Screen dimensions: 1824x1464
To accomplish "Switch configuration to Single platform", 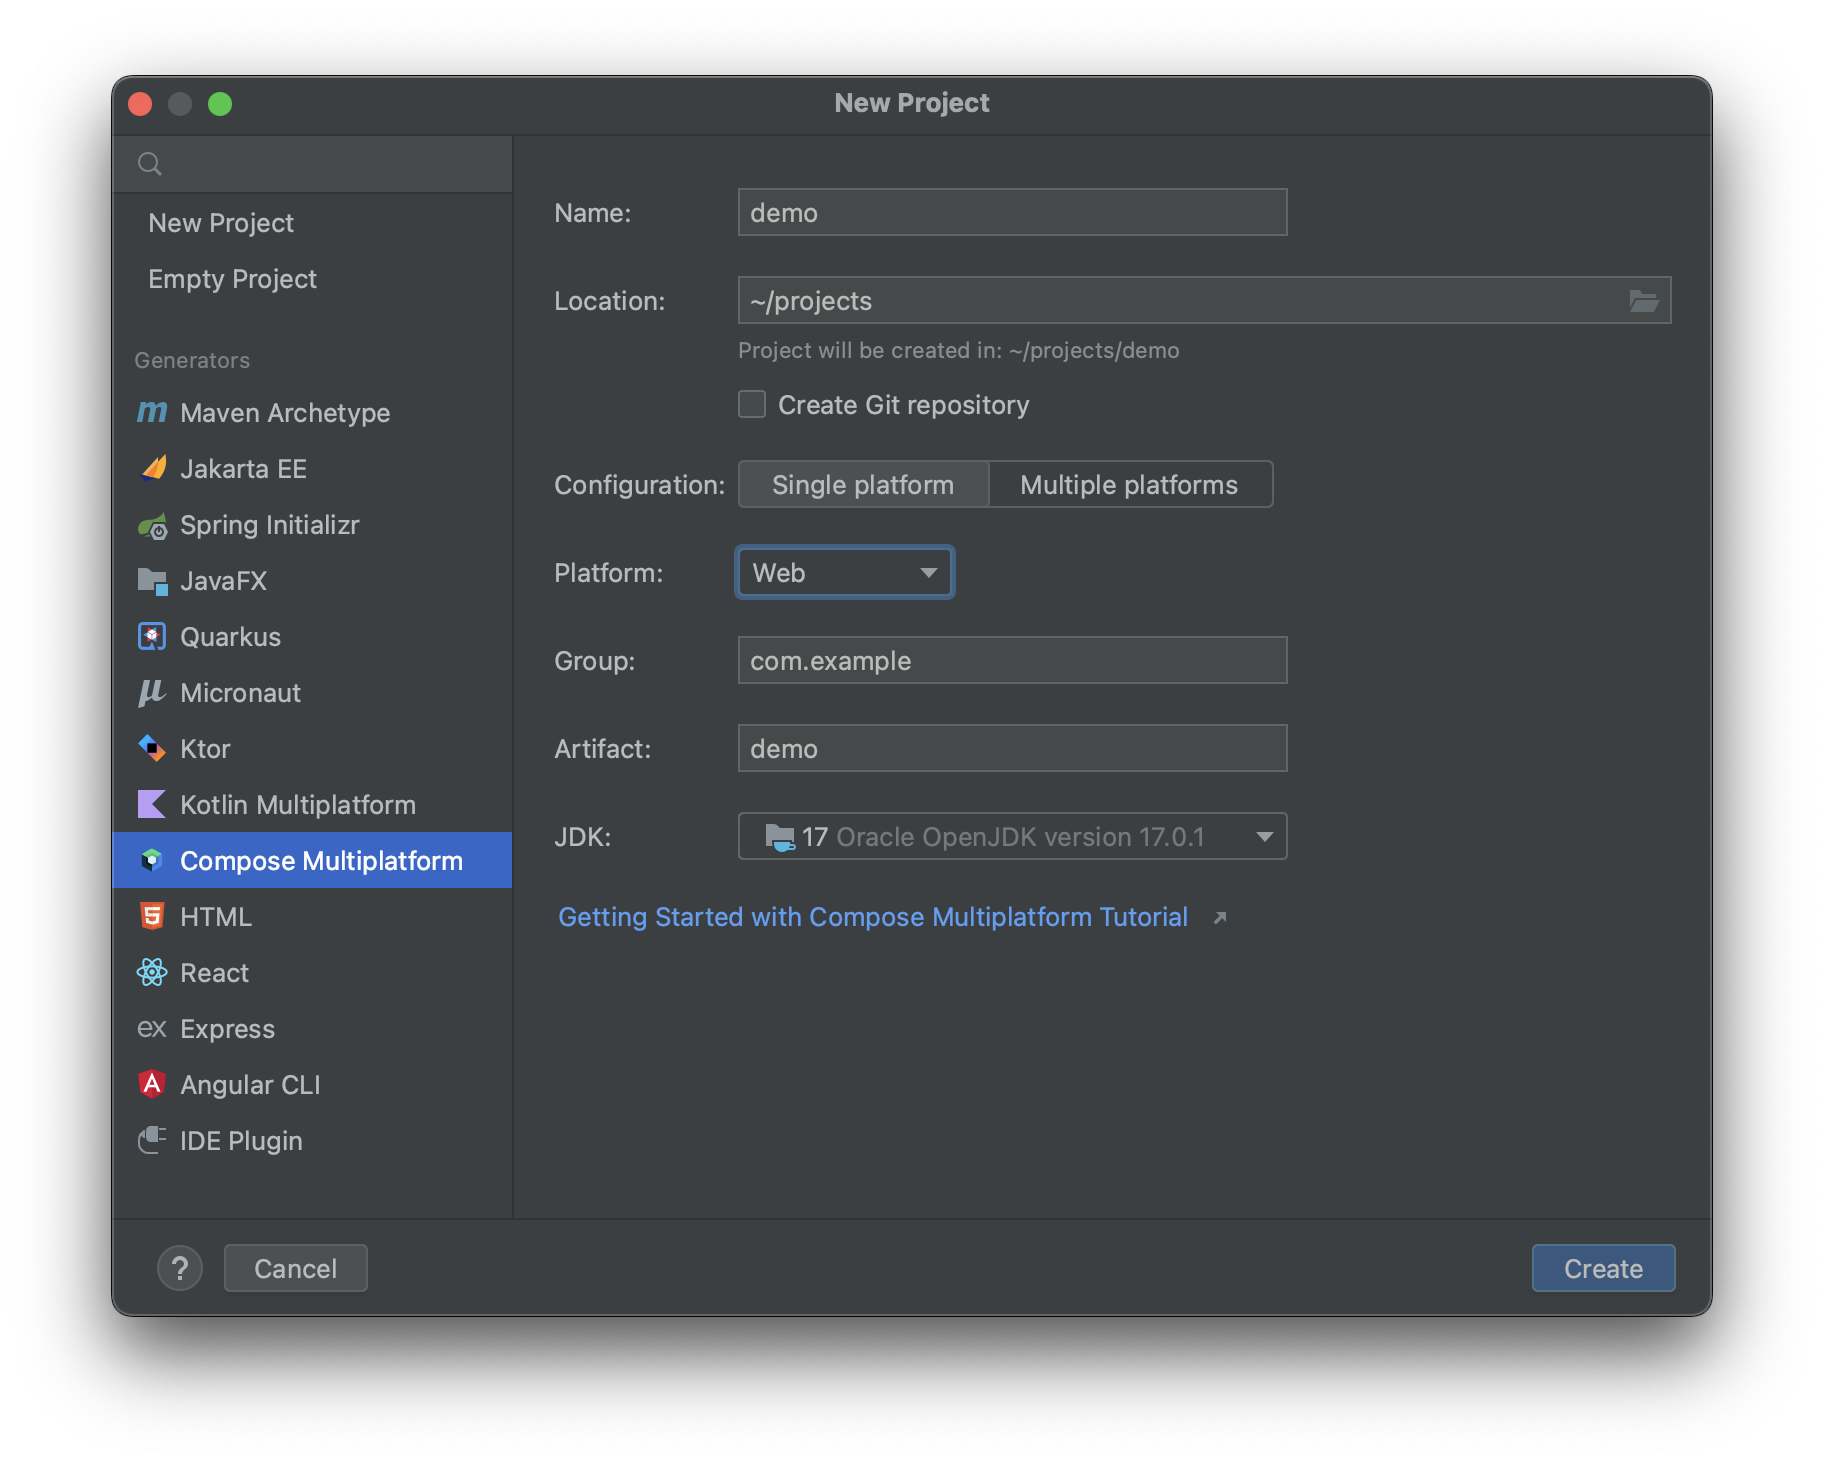I will coord(862,484).
